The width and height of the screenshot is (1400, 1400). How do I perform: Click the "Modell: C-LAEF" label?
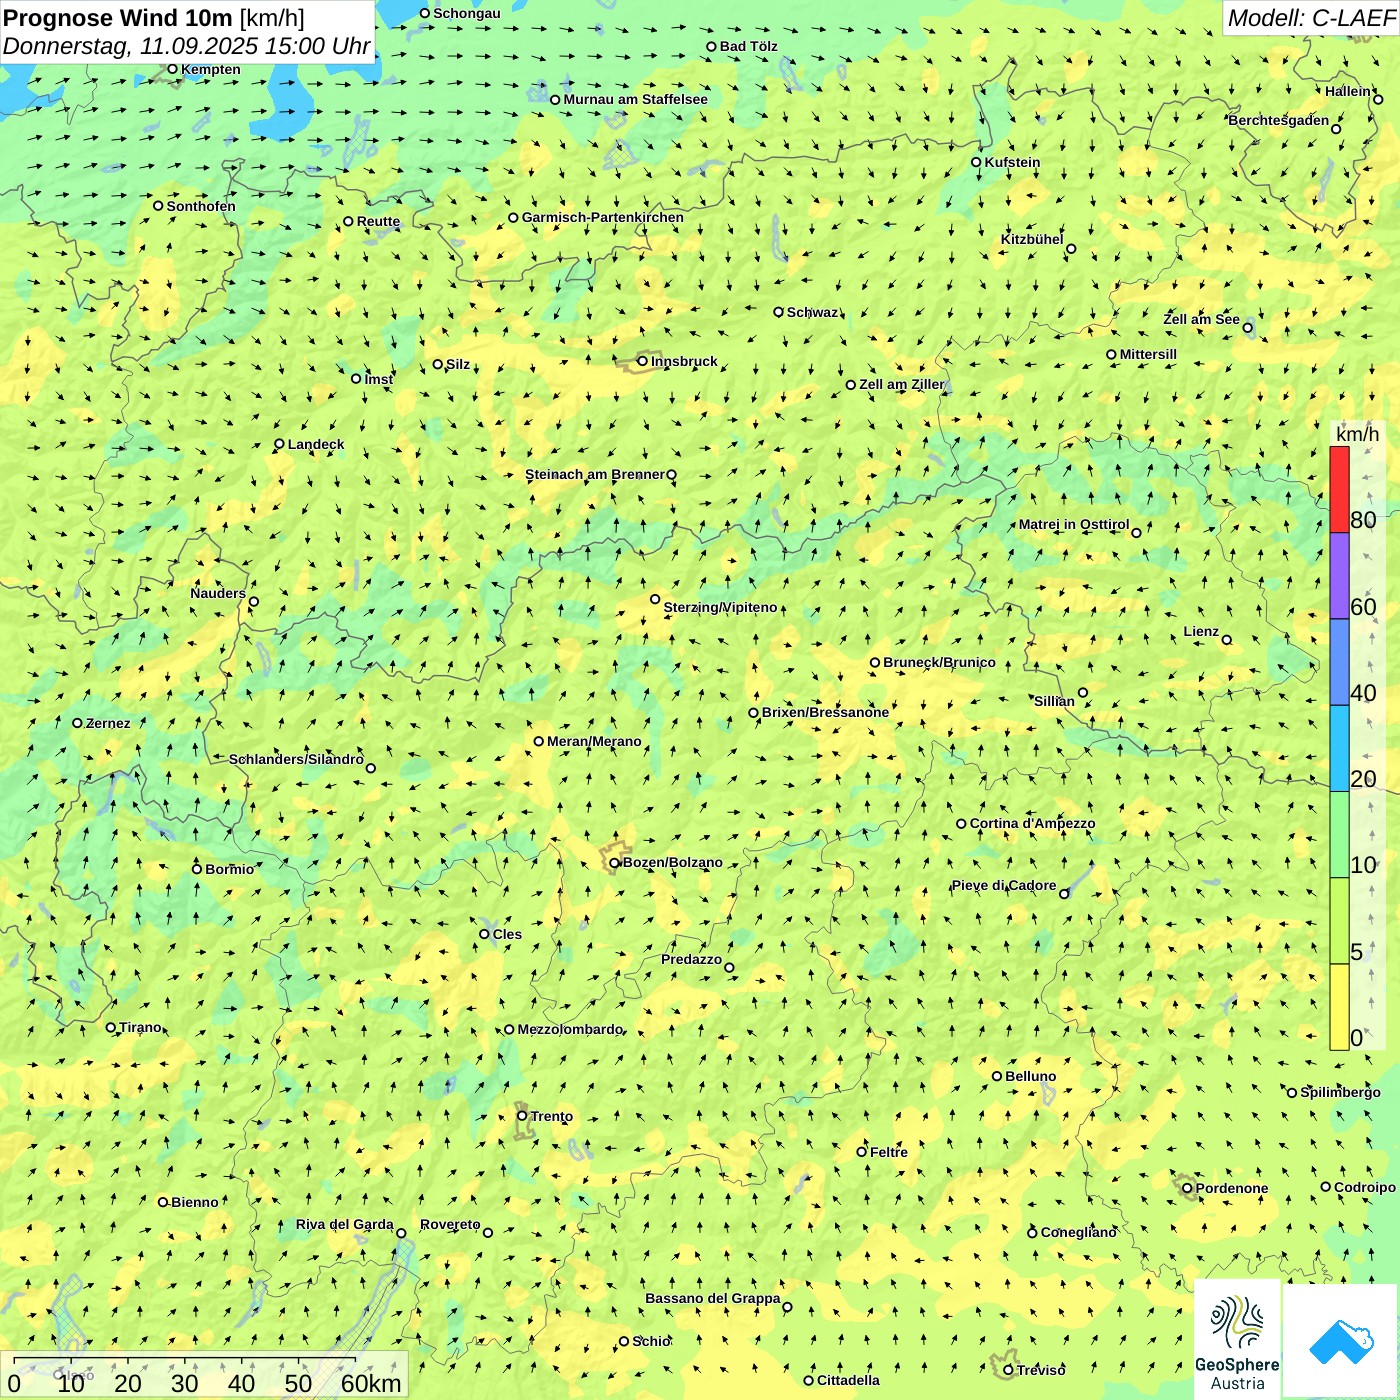coord(1311,18)
